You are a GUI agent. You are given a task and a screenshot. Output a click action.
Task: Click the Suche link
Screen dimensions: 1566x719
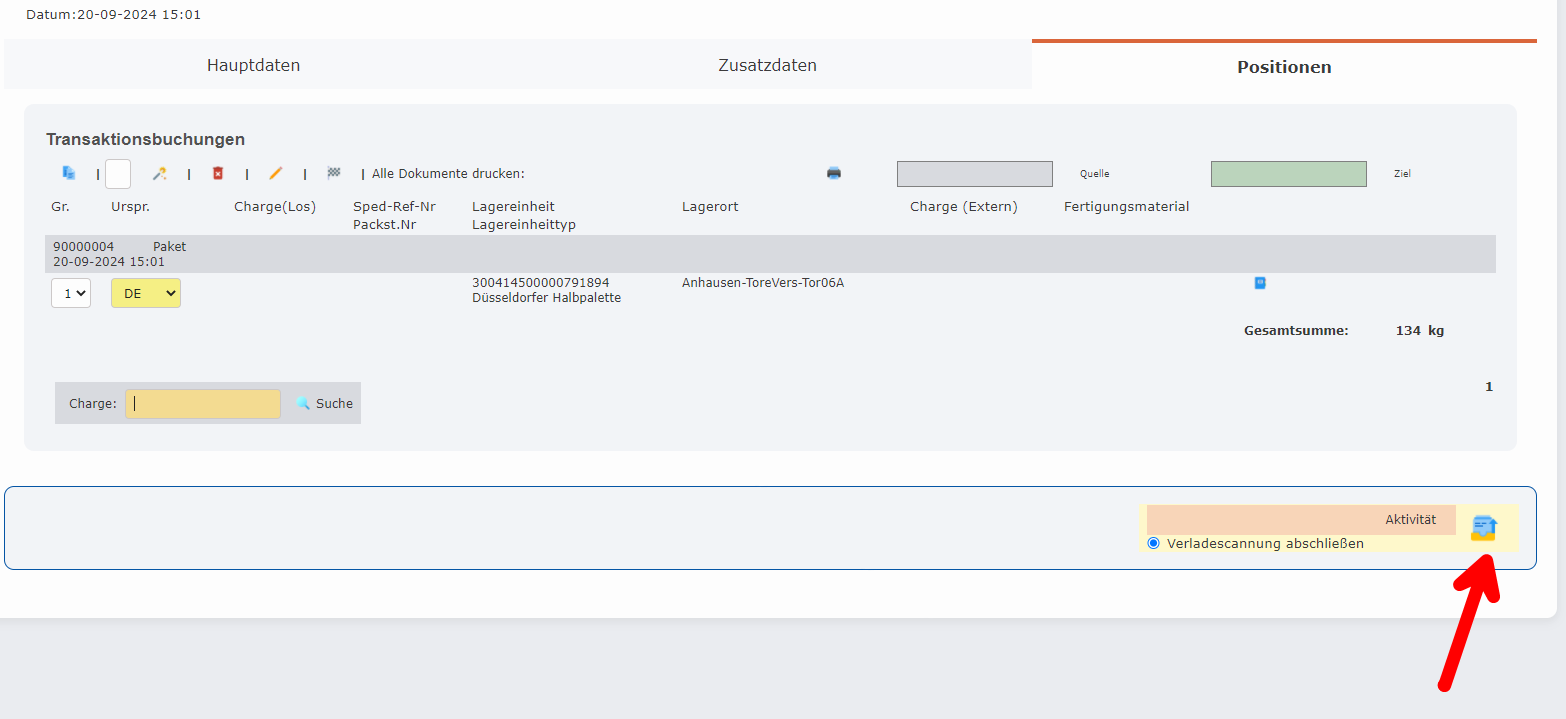pyautogui.click(x=334, y=403)
